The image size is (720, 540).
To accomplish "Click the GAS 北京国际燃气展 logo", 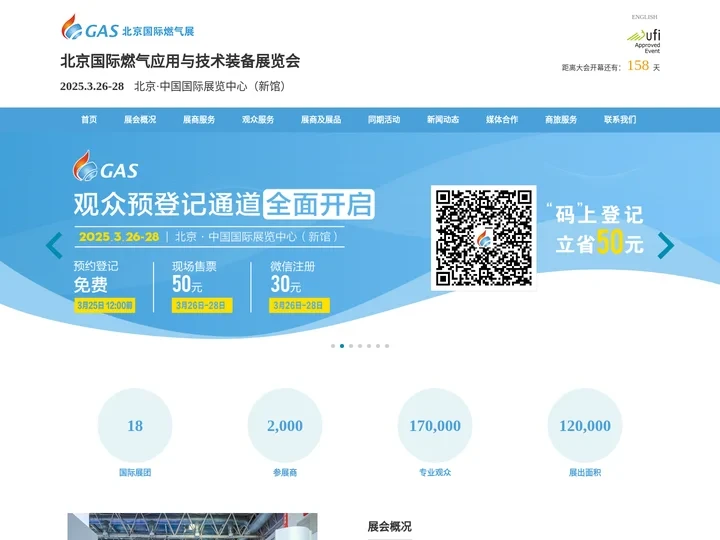I will [128, 27].
